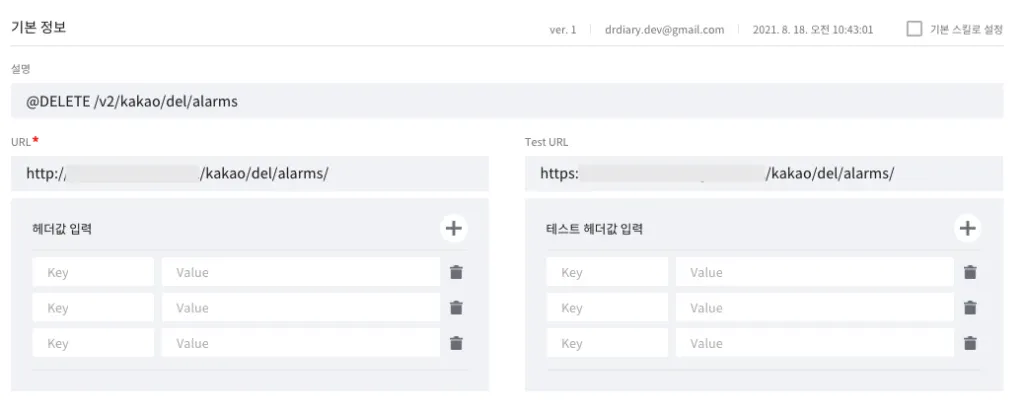Click the first test header Key field

click(607, 272)
